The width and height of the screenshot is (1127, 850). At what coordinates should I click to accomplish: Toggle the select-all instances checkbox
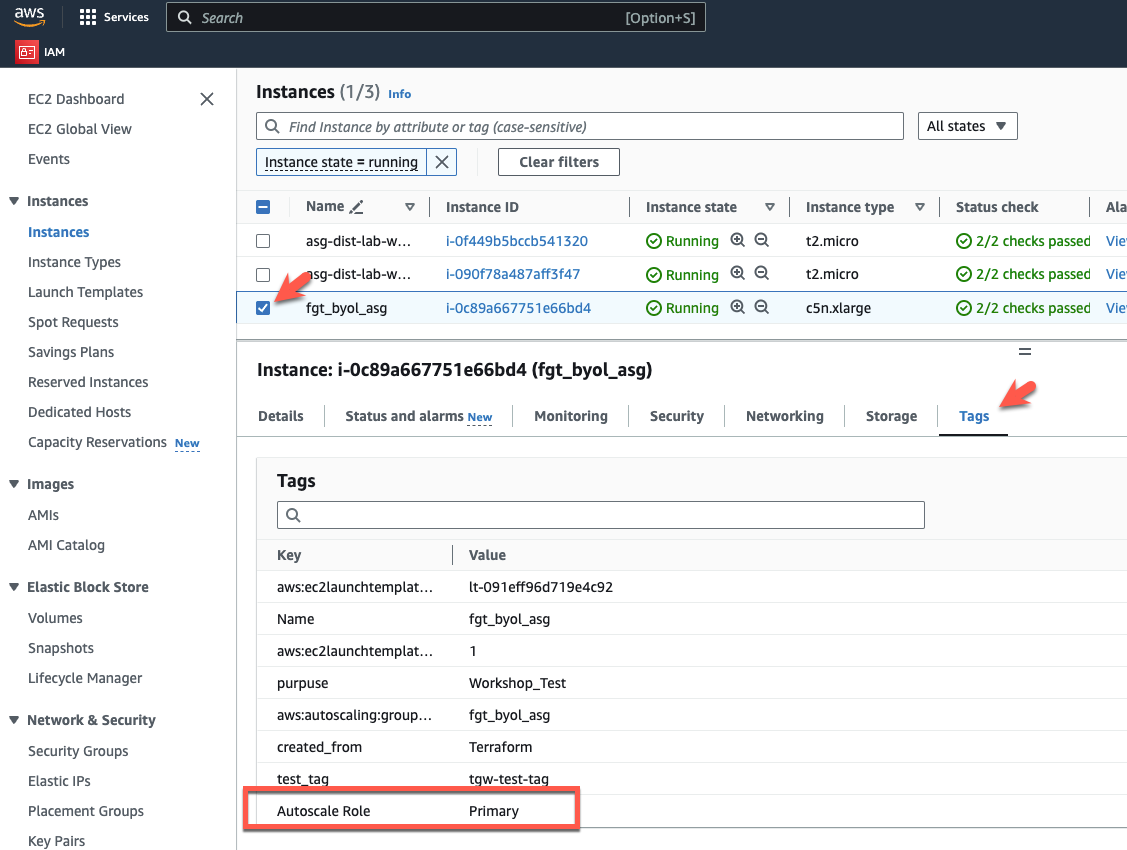click(263, 207)
